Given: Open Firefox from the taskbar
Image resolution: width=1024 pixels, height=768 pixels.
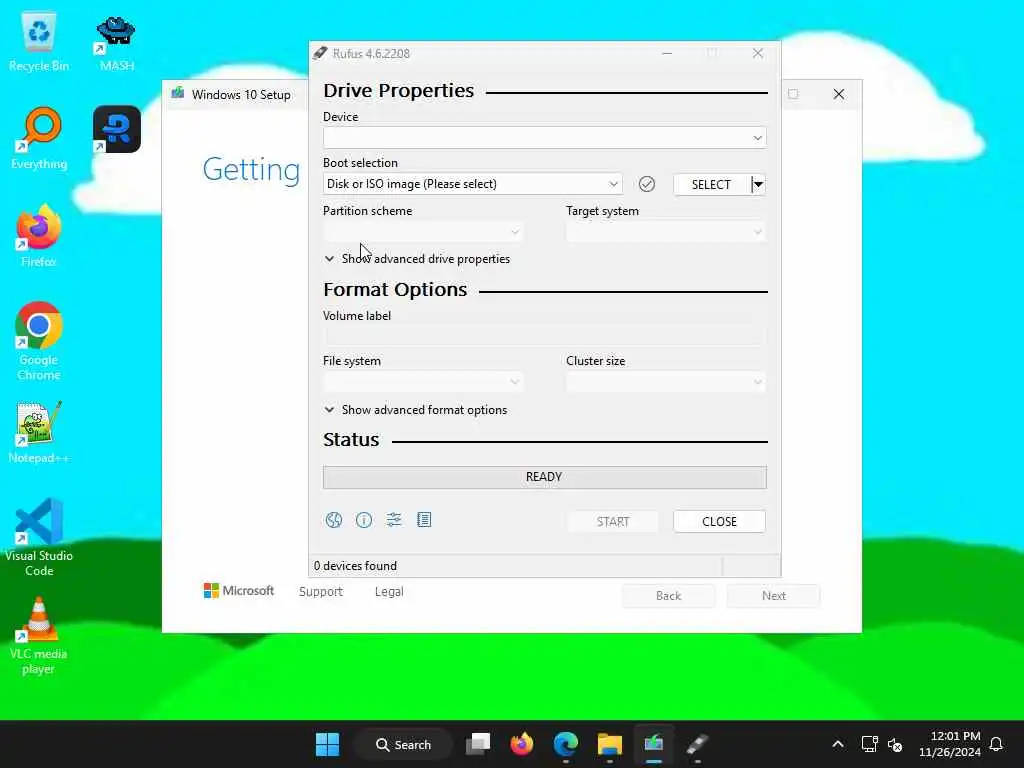Looking at the screenshot, I should 522,744.
